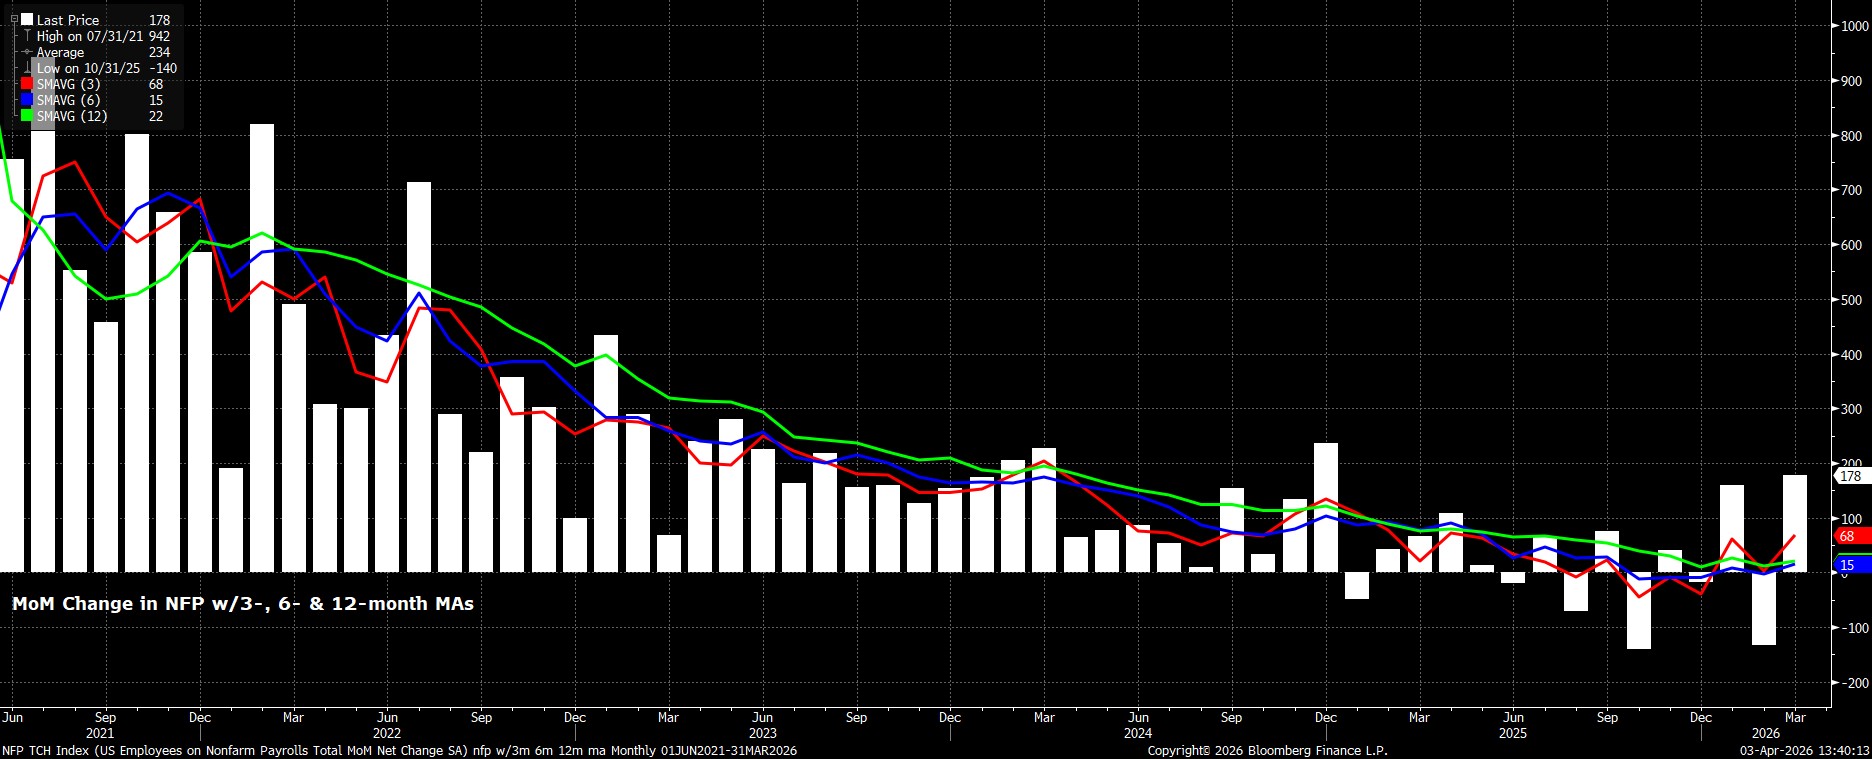Screen dimensions: 1872x759
Task: Click the Mar 2026 bar at far right
Action: click(1795, 523)
